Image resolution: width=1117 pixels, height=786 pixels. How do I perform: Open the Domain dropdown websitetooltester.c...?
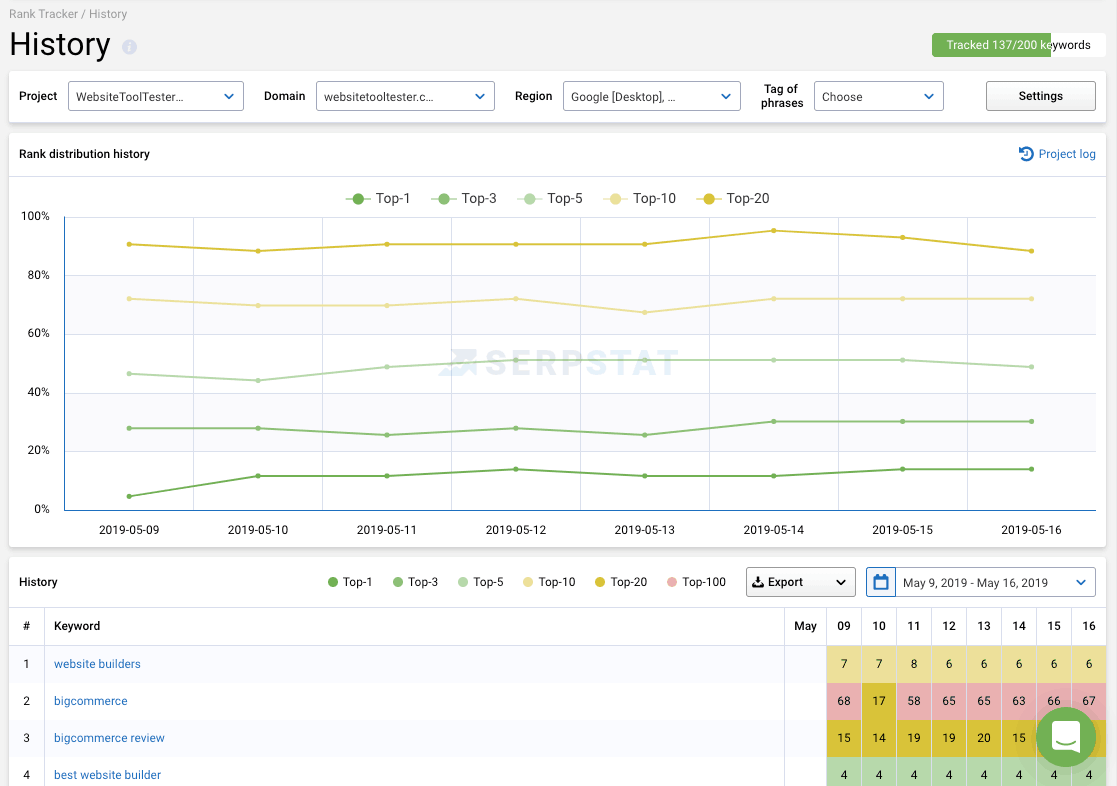click(x=405, y=96)
